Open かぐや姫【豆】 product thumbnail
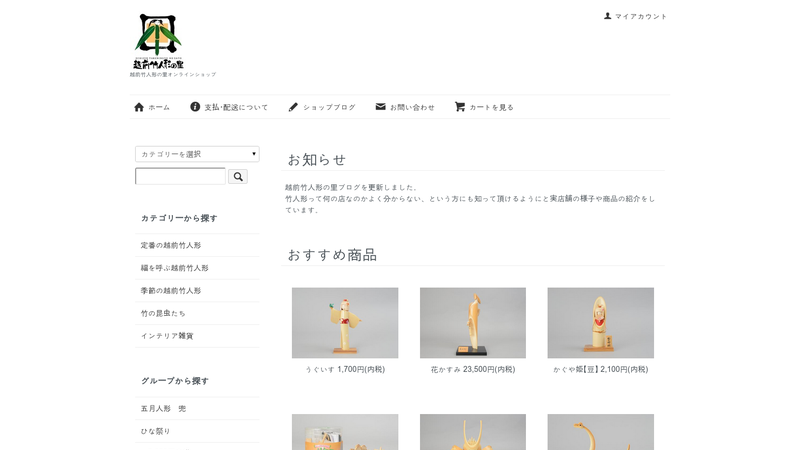Viewport: 800px width, 450px height. (x=601, y=322)
